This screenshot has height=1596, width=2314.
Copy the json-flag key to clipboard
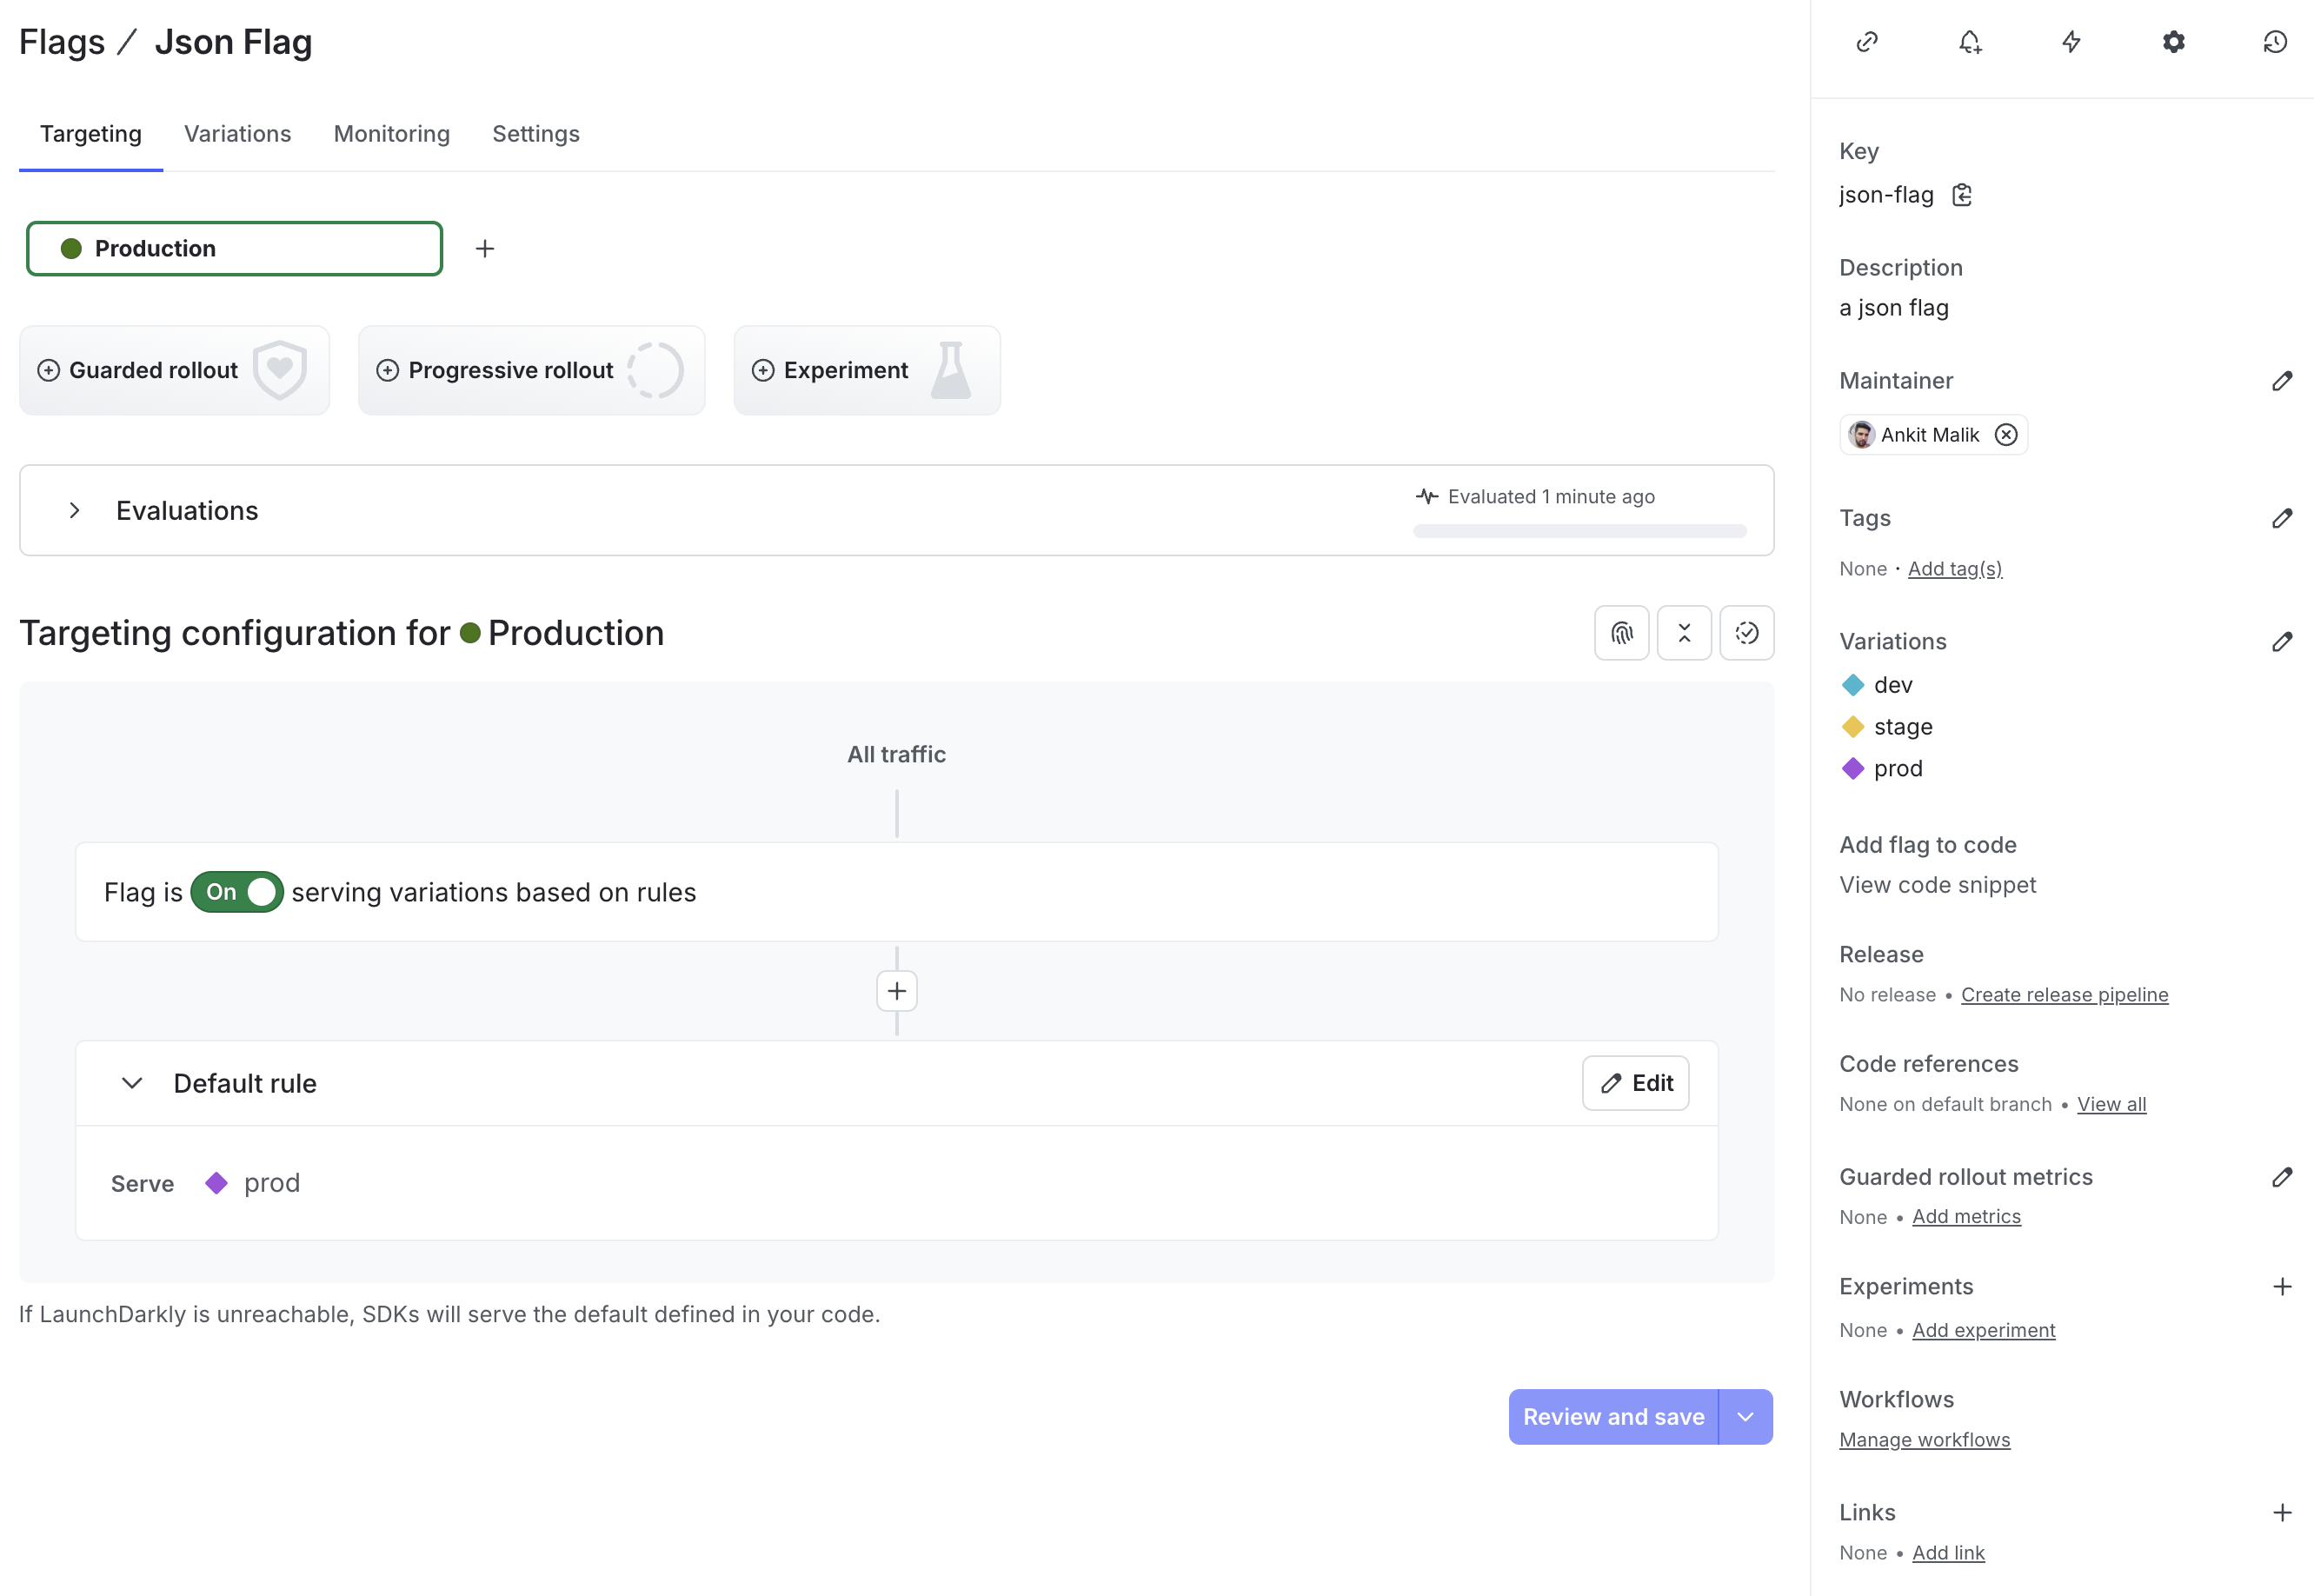[x=1962, y=195]
